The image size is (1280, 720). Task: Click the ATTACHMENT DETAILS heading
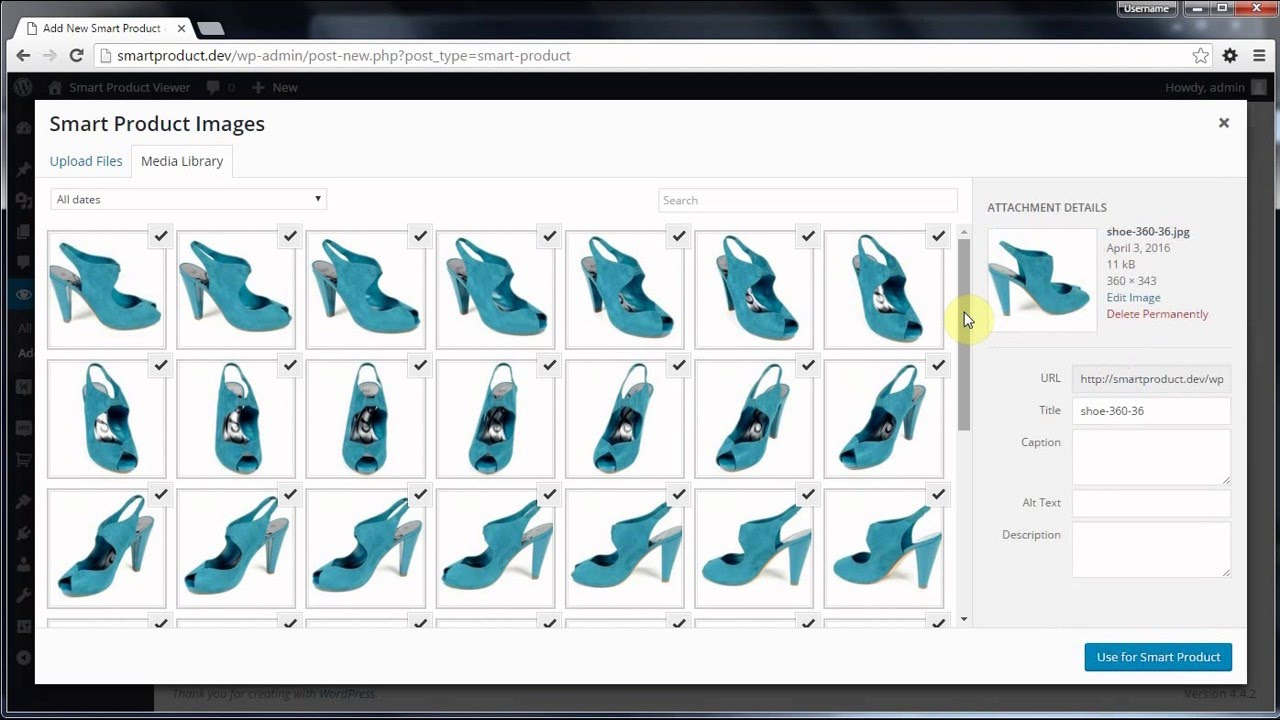tap(1047, 208)
